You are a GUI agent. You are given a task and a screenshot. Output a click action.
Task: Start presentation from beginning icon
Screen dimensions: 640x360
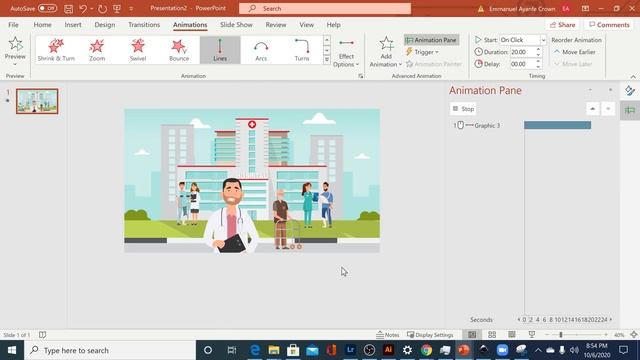coord(117,9)
